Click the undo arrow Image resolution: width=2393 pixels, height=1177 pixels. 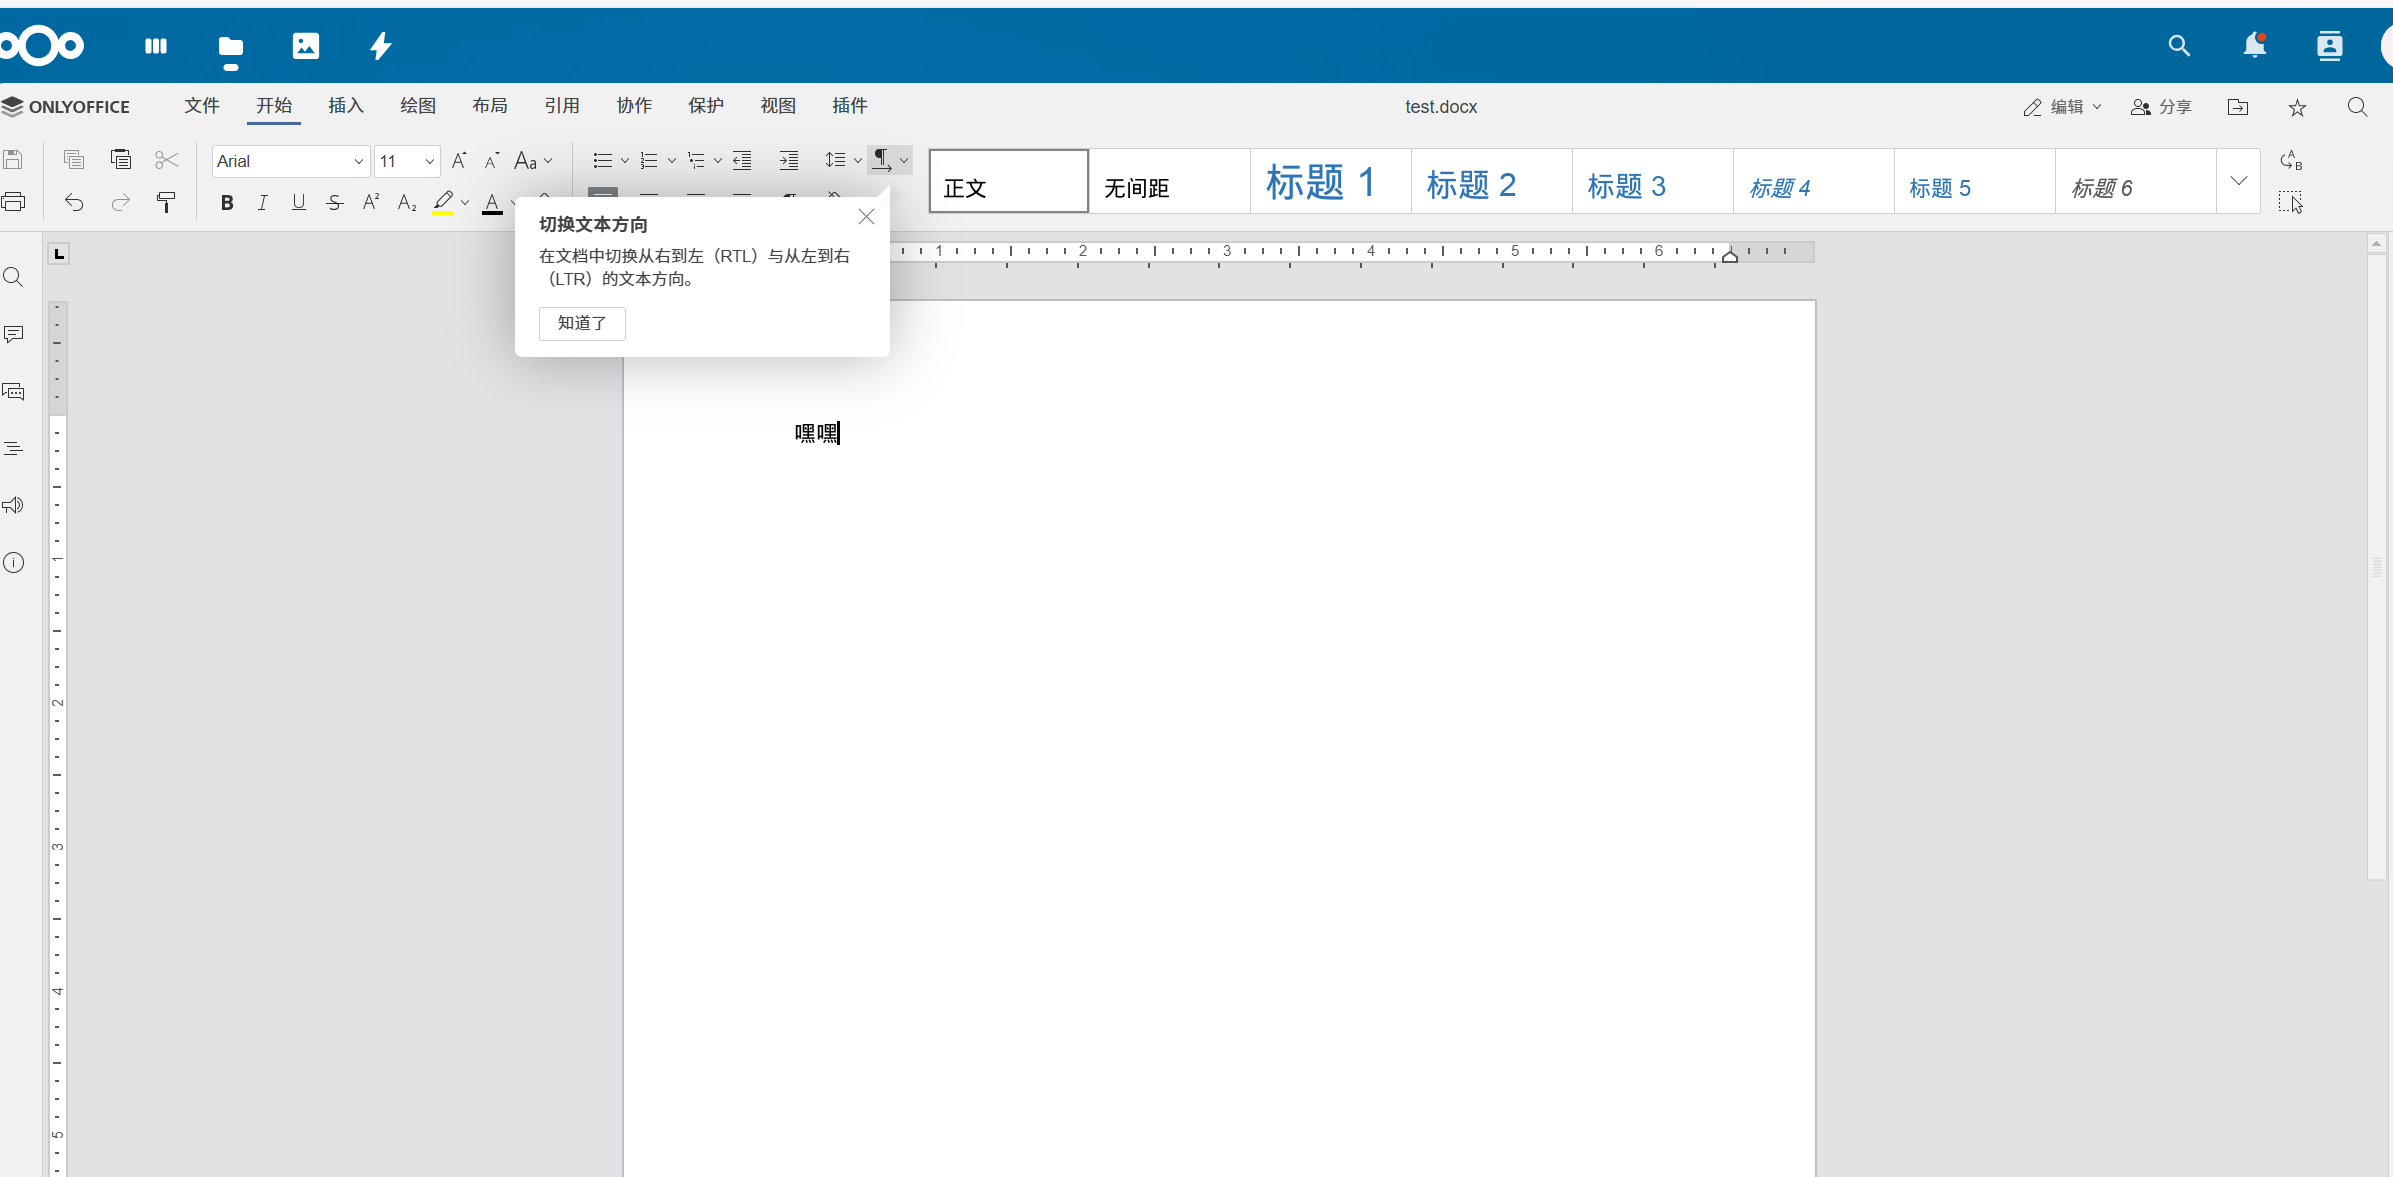coord(74,203)
